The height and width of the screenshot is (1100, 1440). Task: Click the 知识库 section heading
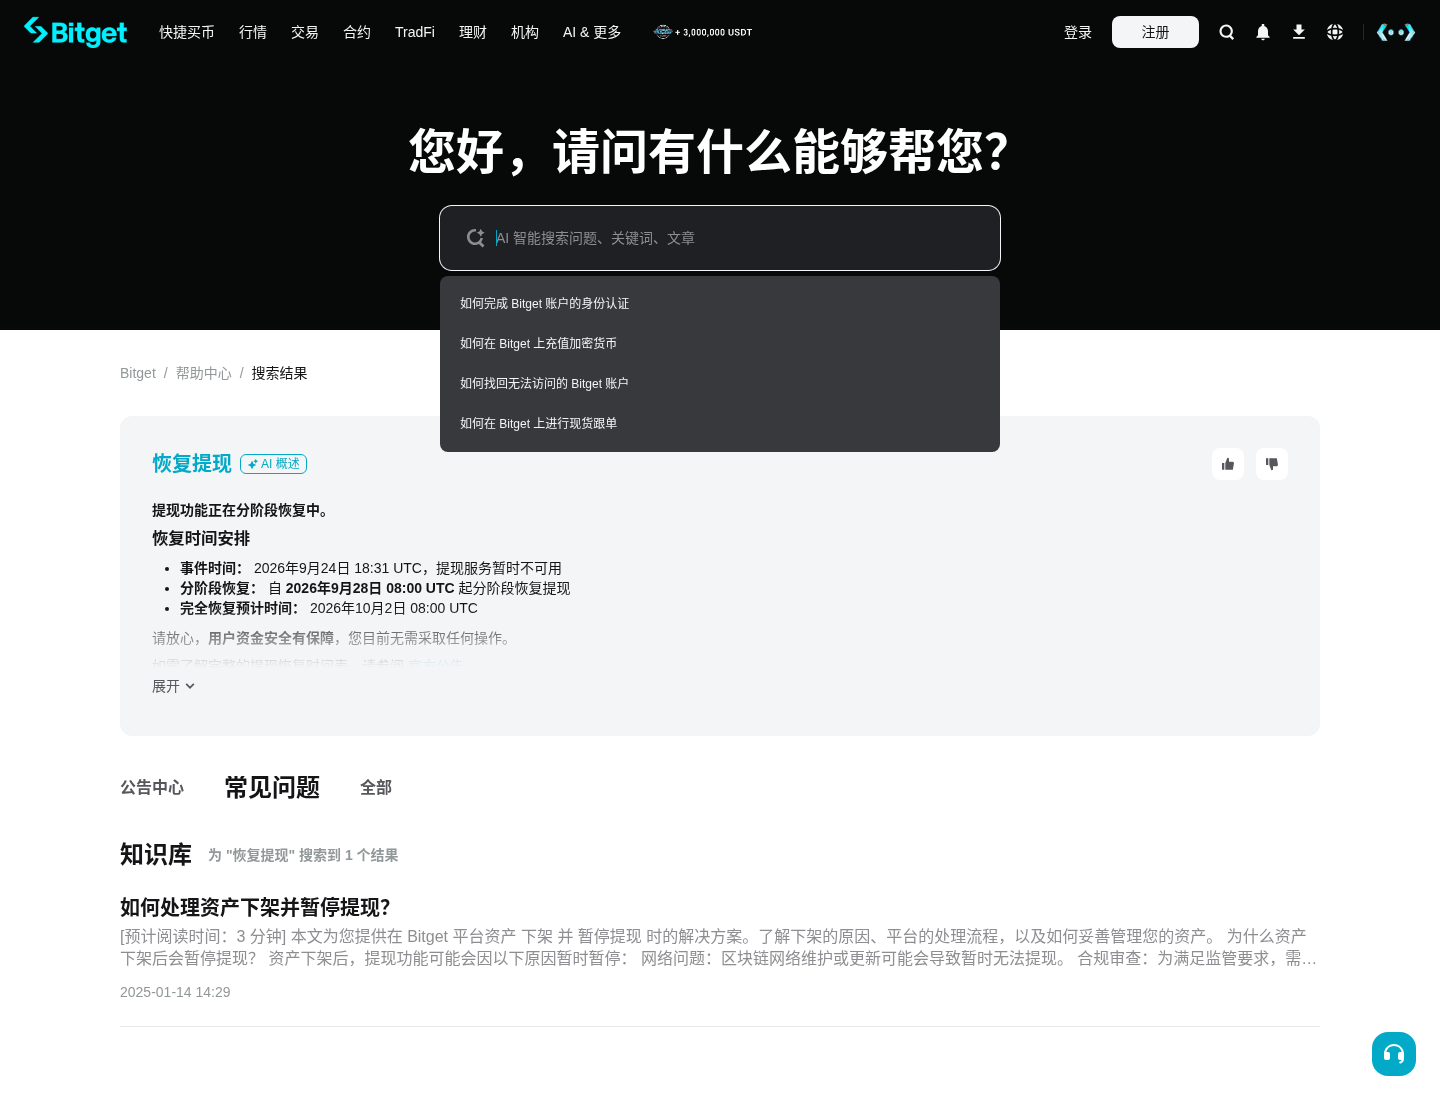[156, 855]
